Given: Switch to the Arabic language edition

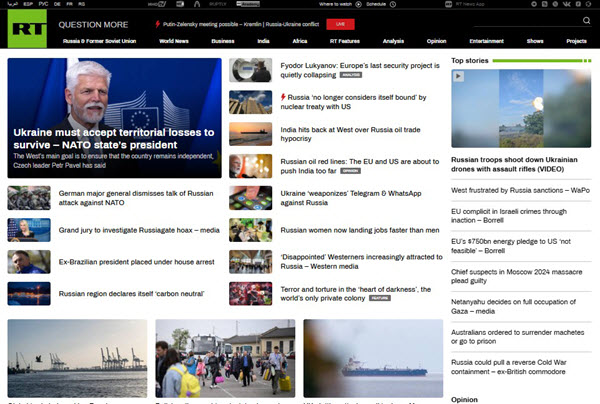Looking at the screenshot, I should [13, 4].
